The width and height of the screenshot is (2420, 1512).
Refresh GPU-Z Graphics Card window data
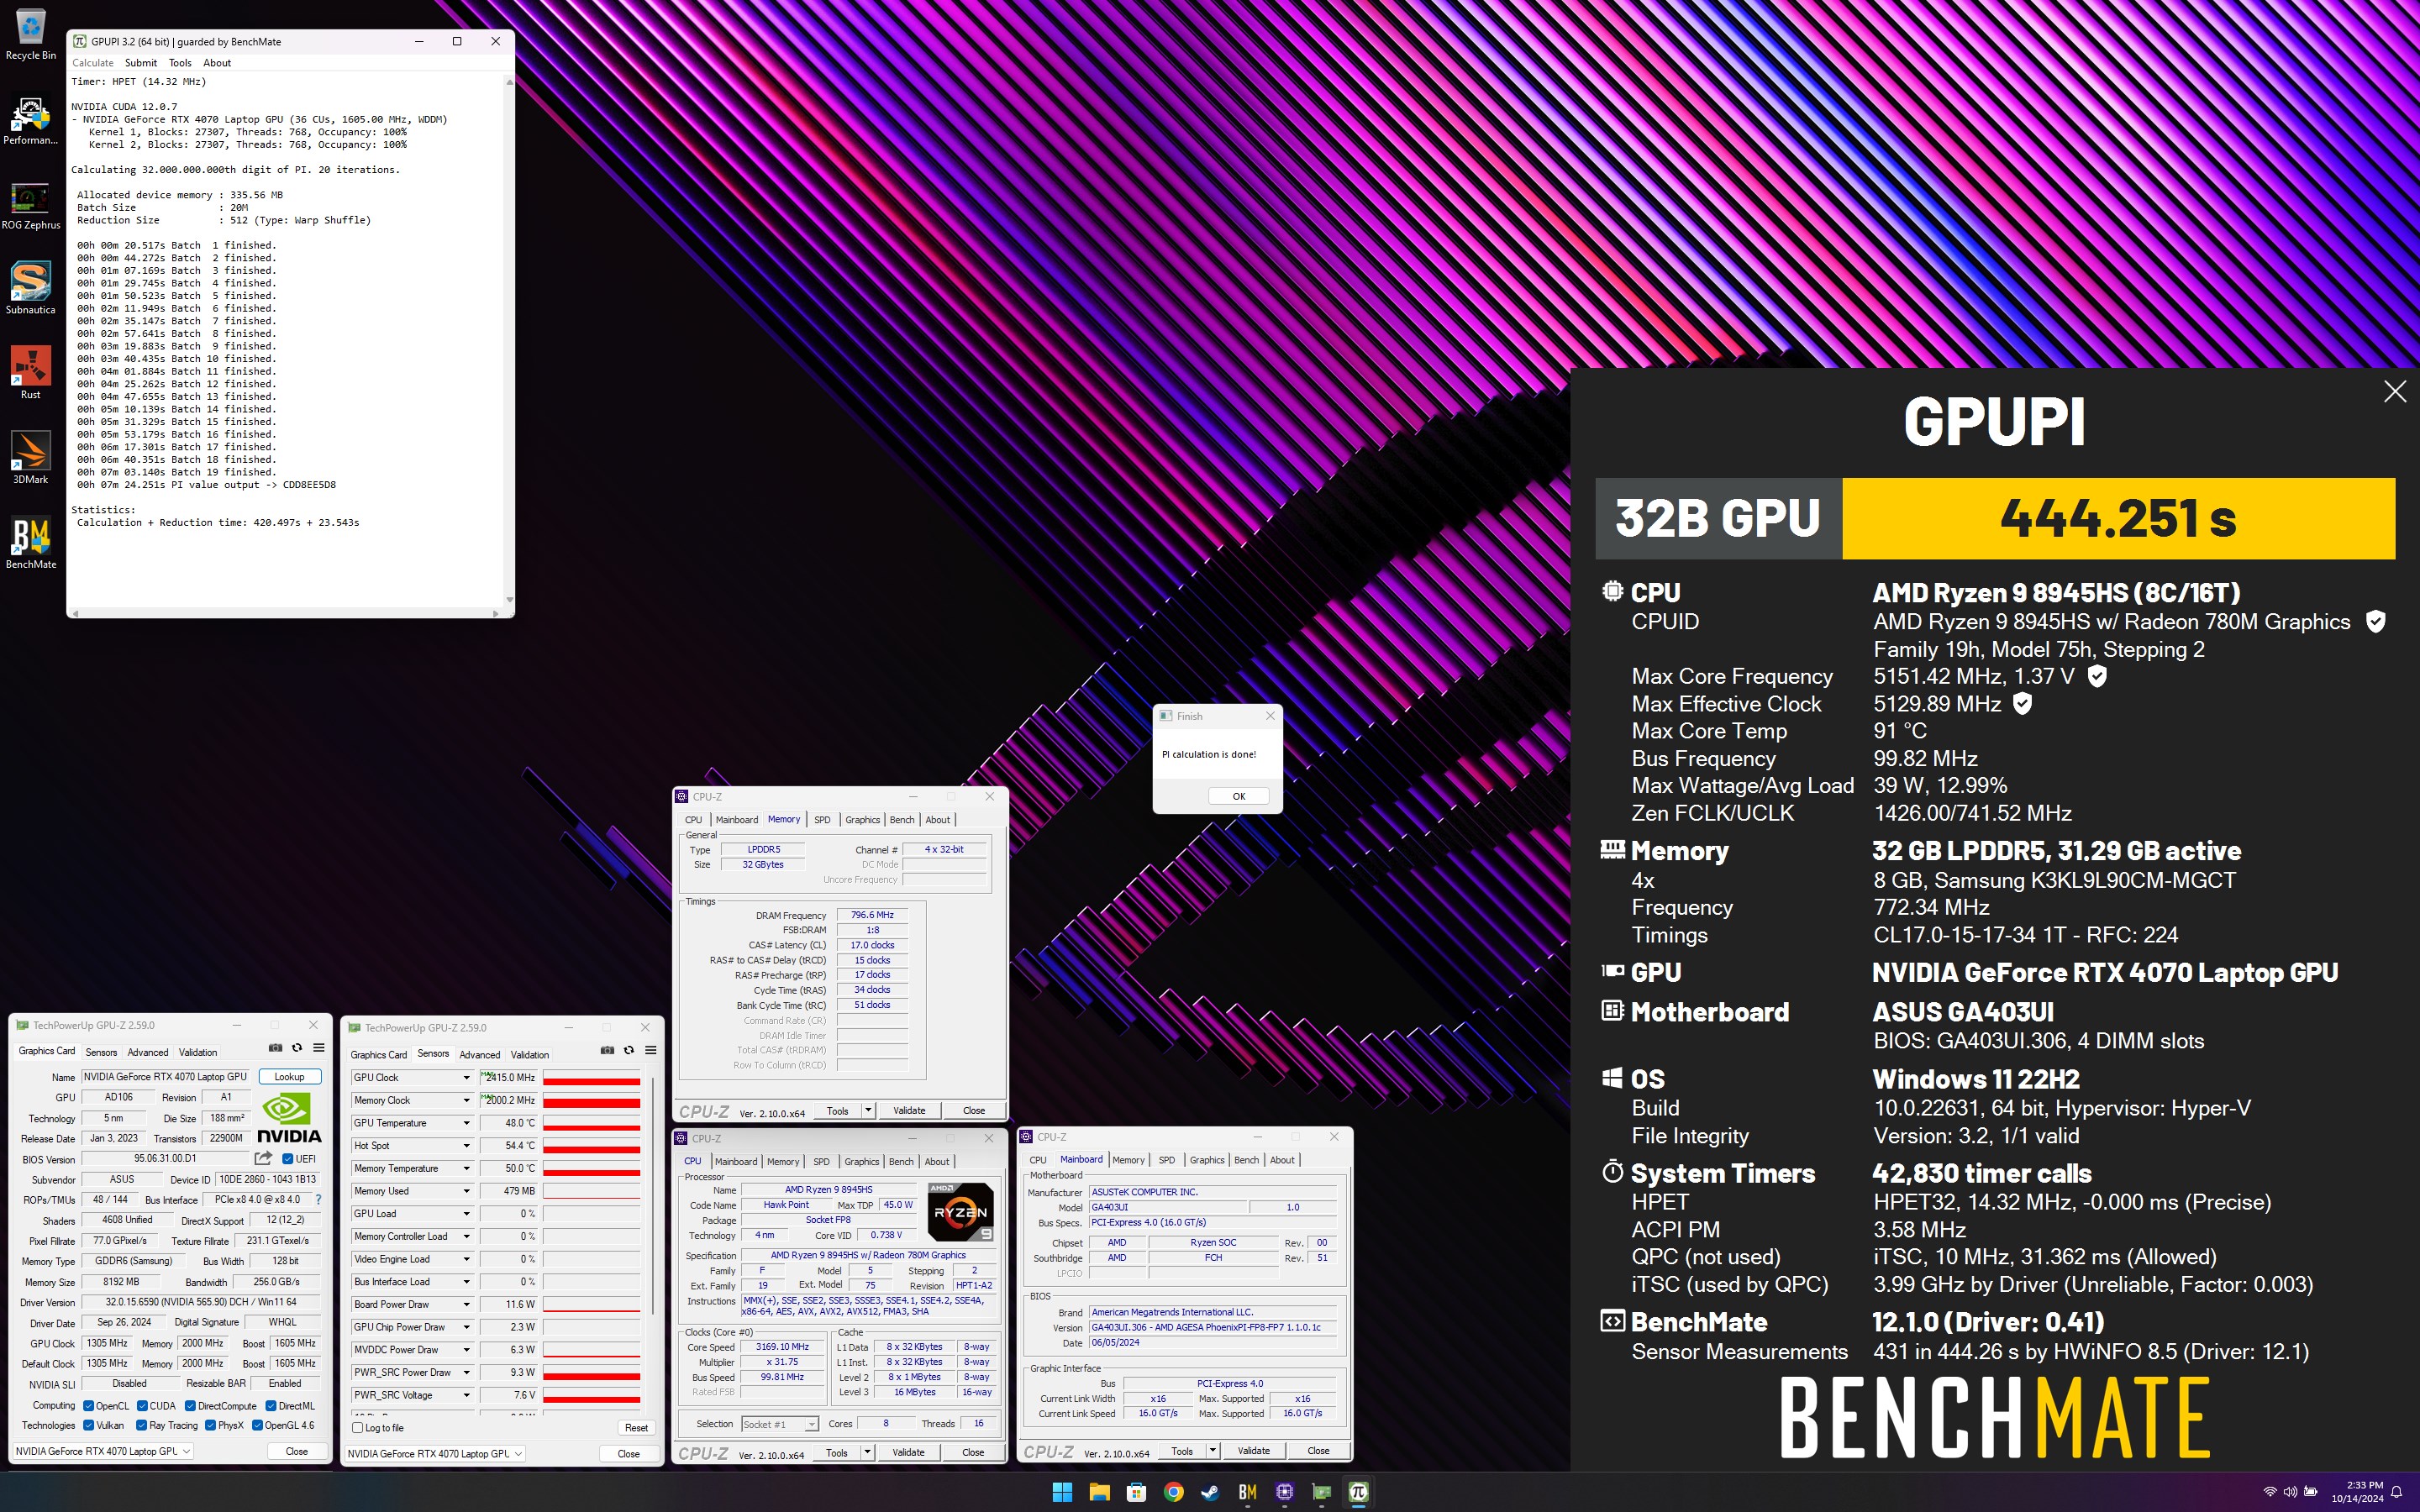(x=297, y=1048)
